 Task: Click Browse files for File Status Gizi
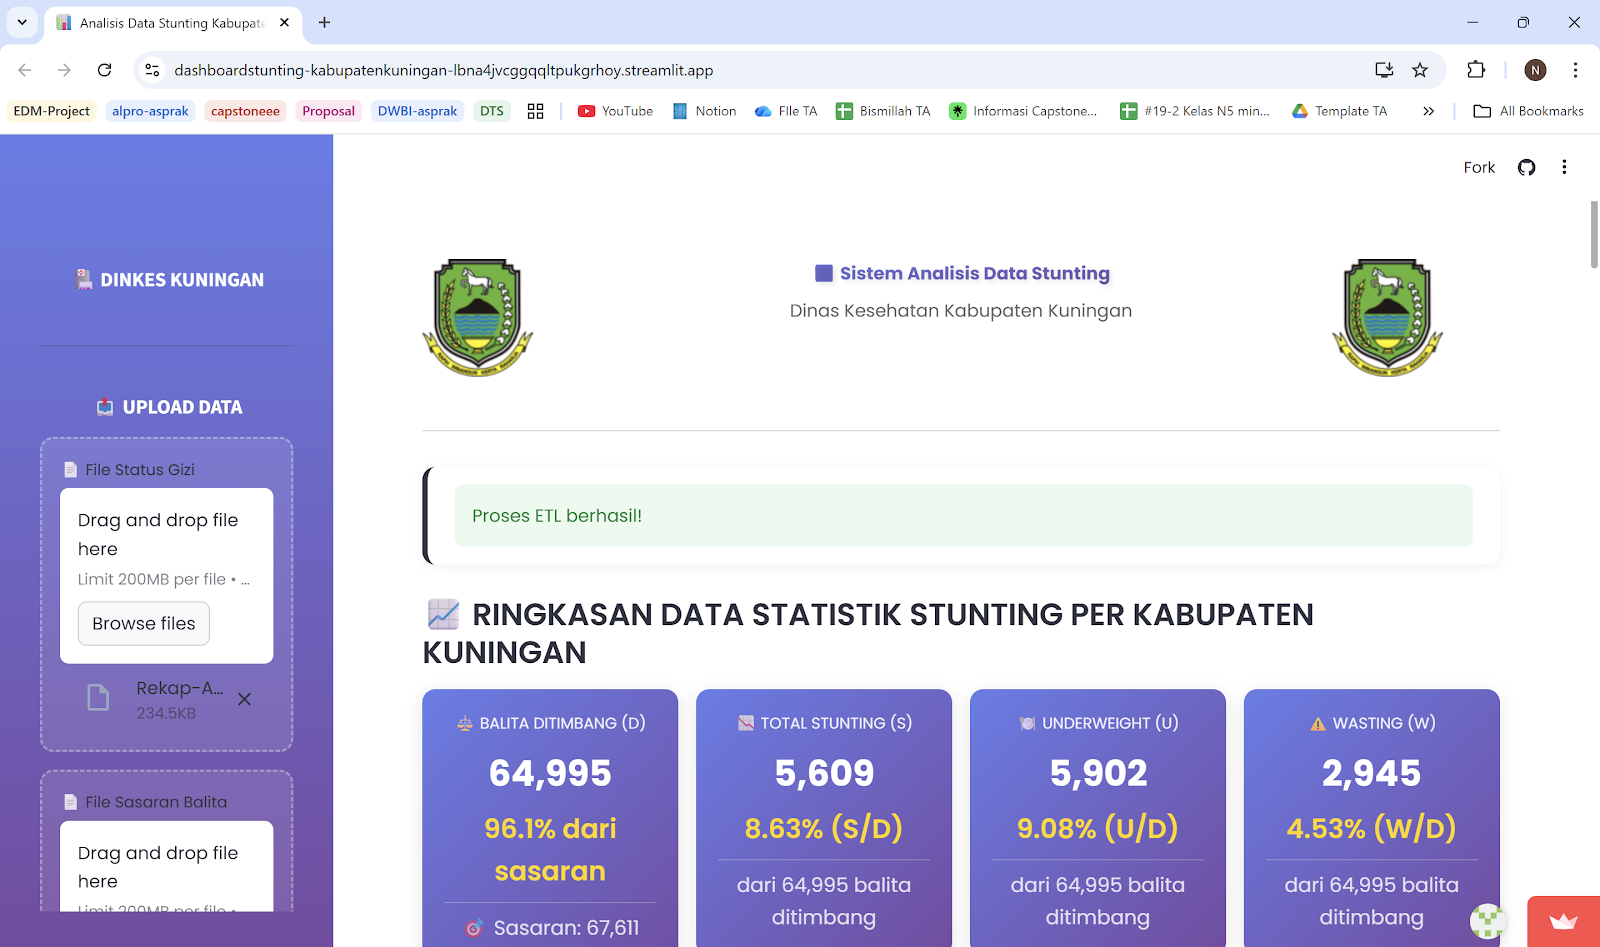coord(143,623)
